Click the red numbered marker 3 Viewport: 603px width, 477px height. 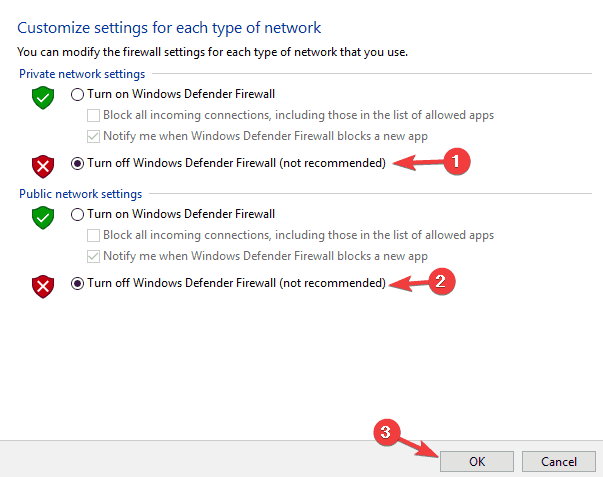tap(387, 431)
